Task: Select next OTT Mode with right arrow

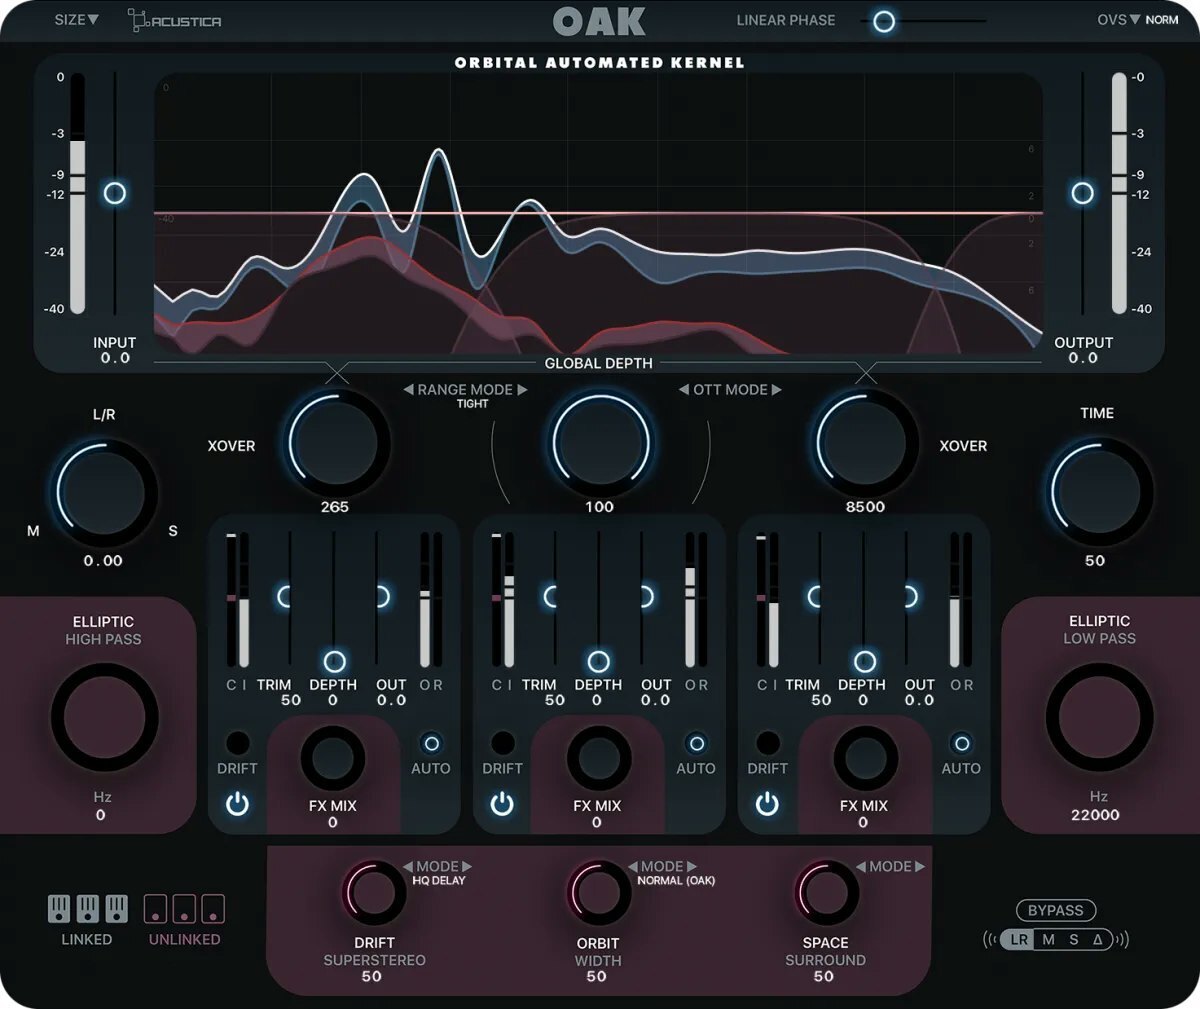Action: click(x=776, y=390)
